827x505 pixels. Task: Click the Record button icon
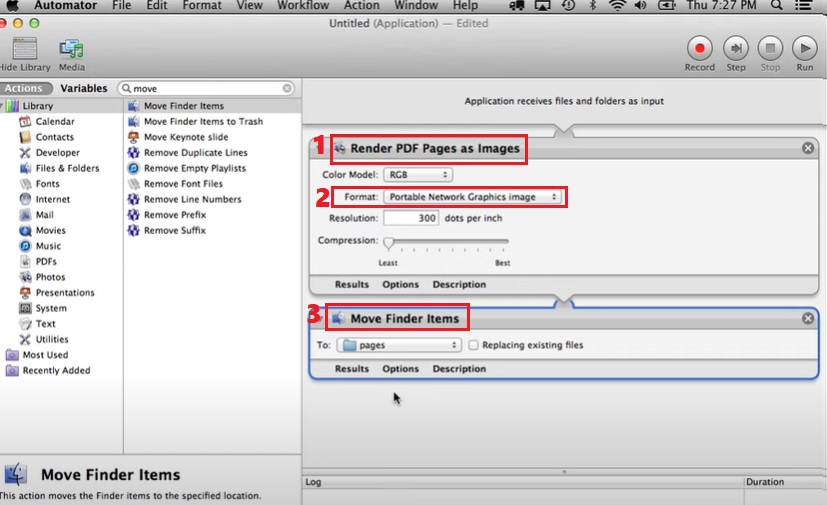pyautogui.click(x=699, y=49)
